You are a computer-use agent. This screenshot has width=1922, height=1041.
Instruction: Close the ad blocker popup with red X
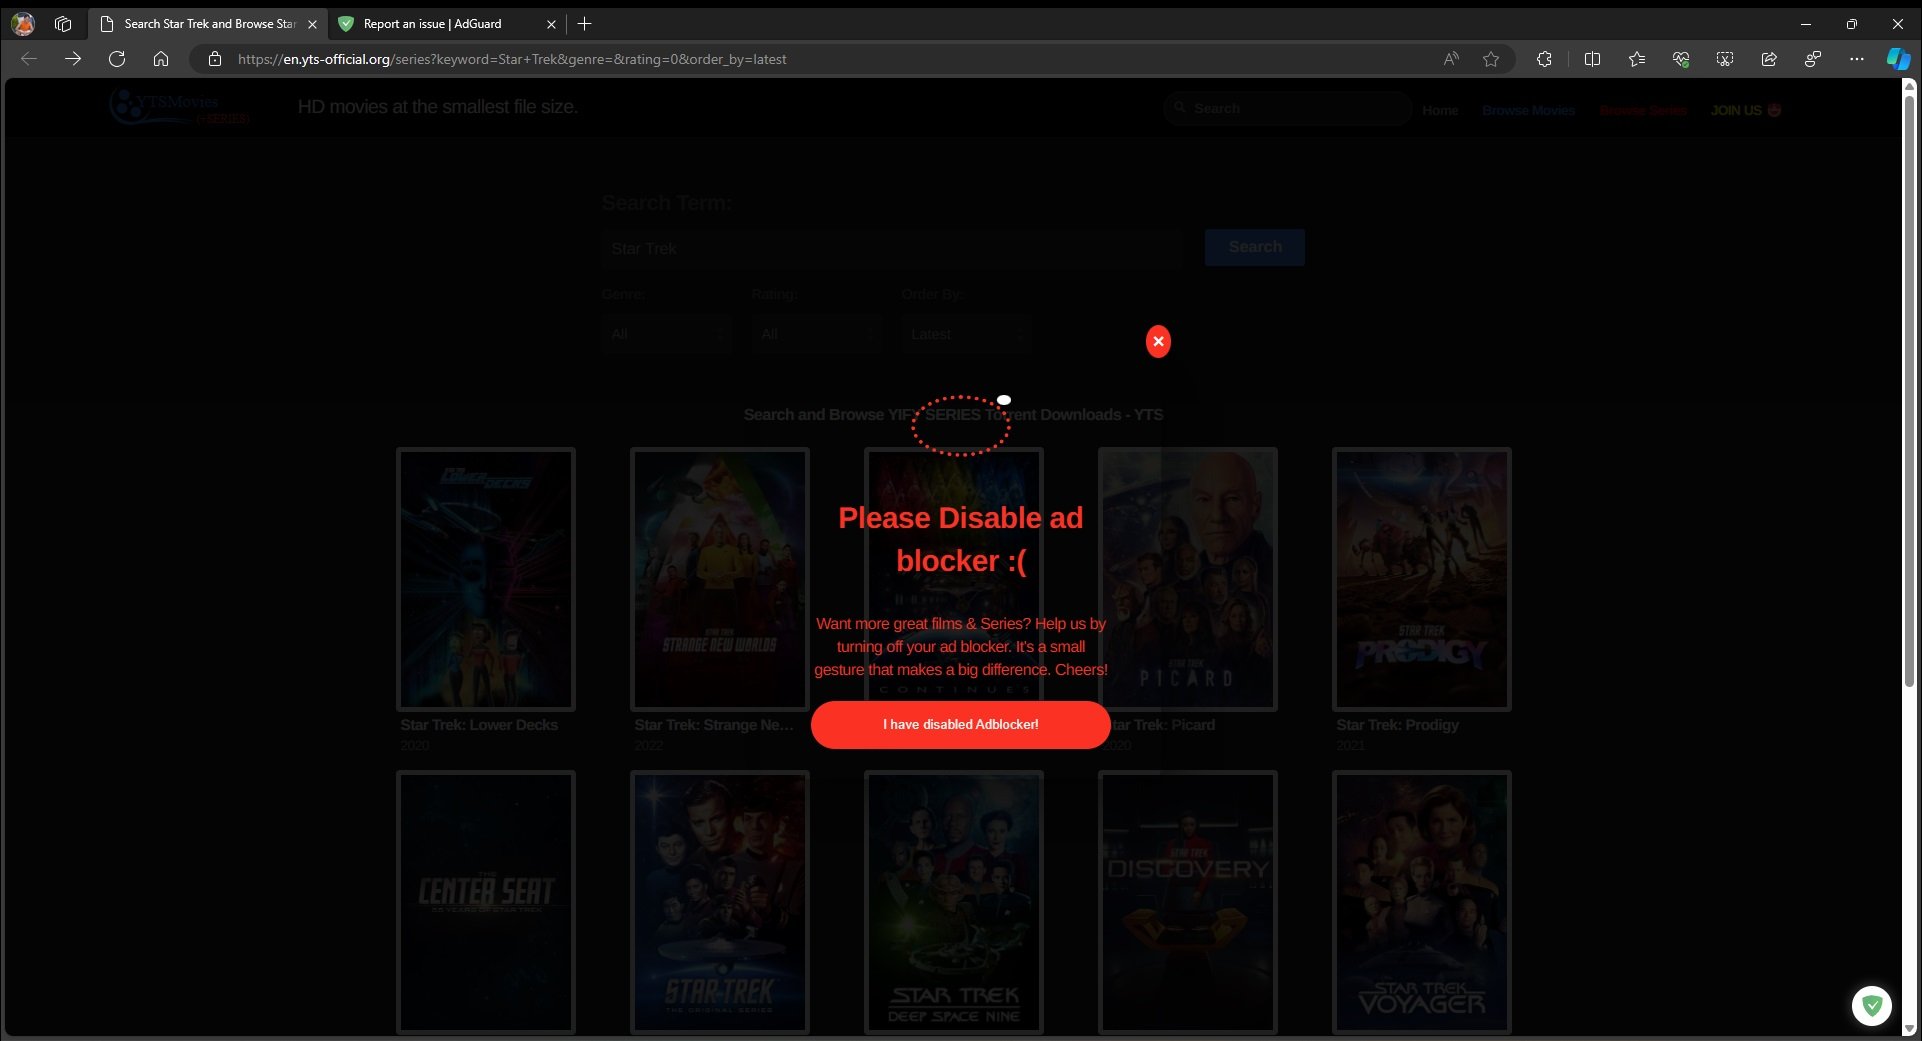coord(1158,342)
